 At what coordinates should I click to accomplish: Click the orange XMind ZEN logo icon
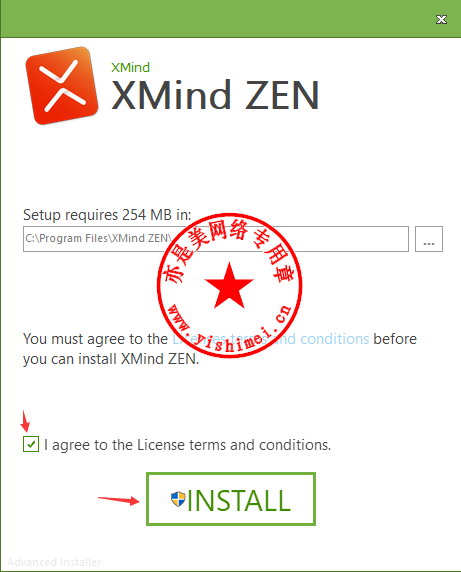point(62,86)
